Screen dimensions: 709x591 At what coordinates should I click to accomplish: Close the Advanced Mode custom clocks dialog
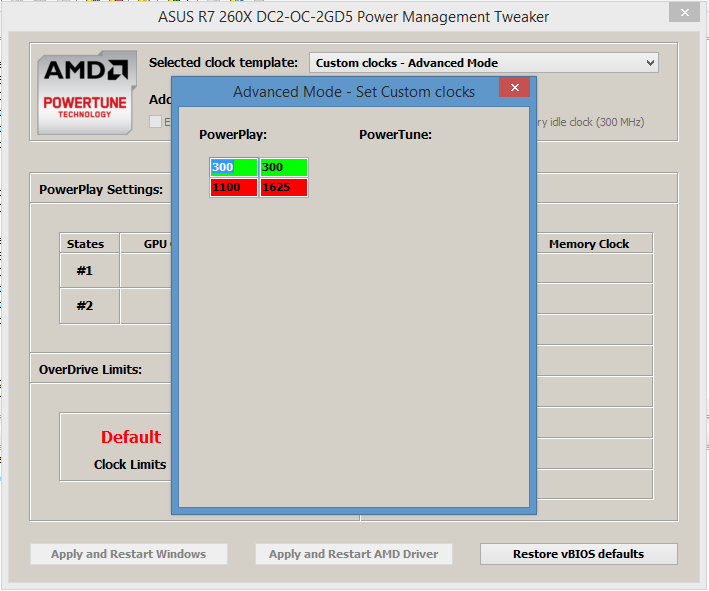click(x=514, y=87)
